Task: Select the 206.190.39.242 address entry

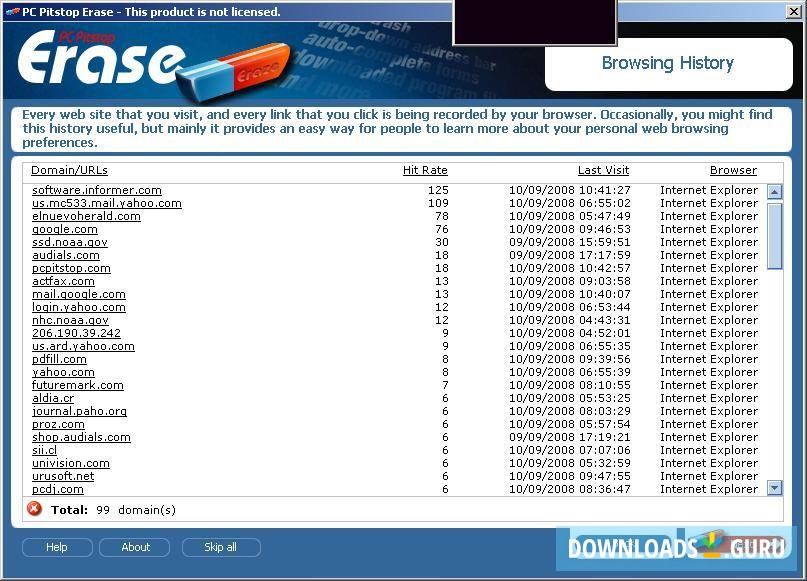Action: point(76,333)
